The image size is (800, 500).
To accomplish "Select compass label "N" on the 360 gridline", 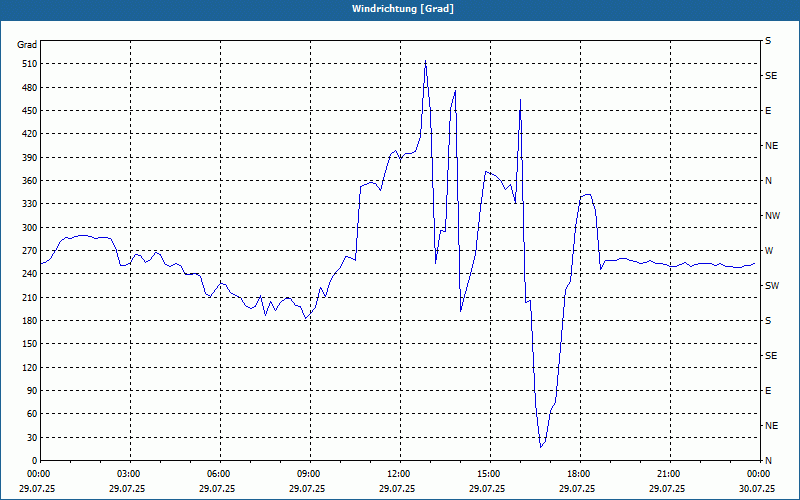I will point(768,181).
